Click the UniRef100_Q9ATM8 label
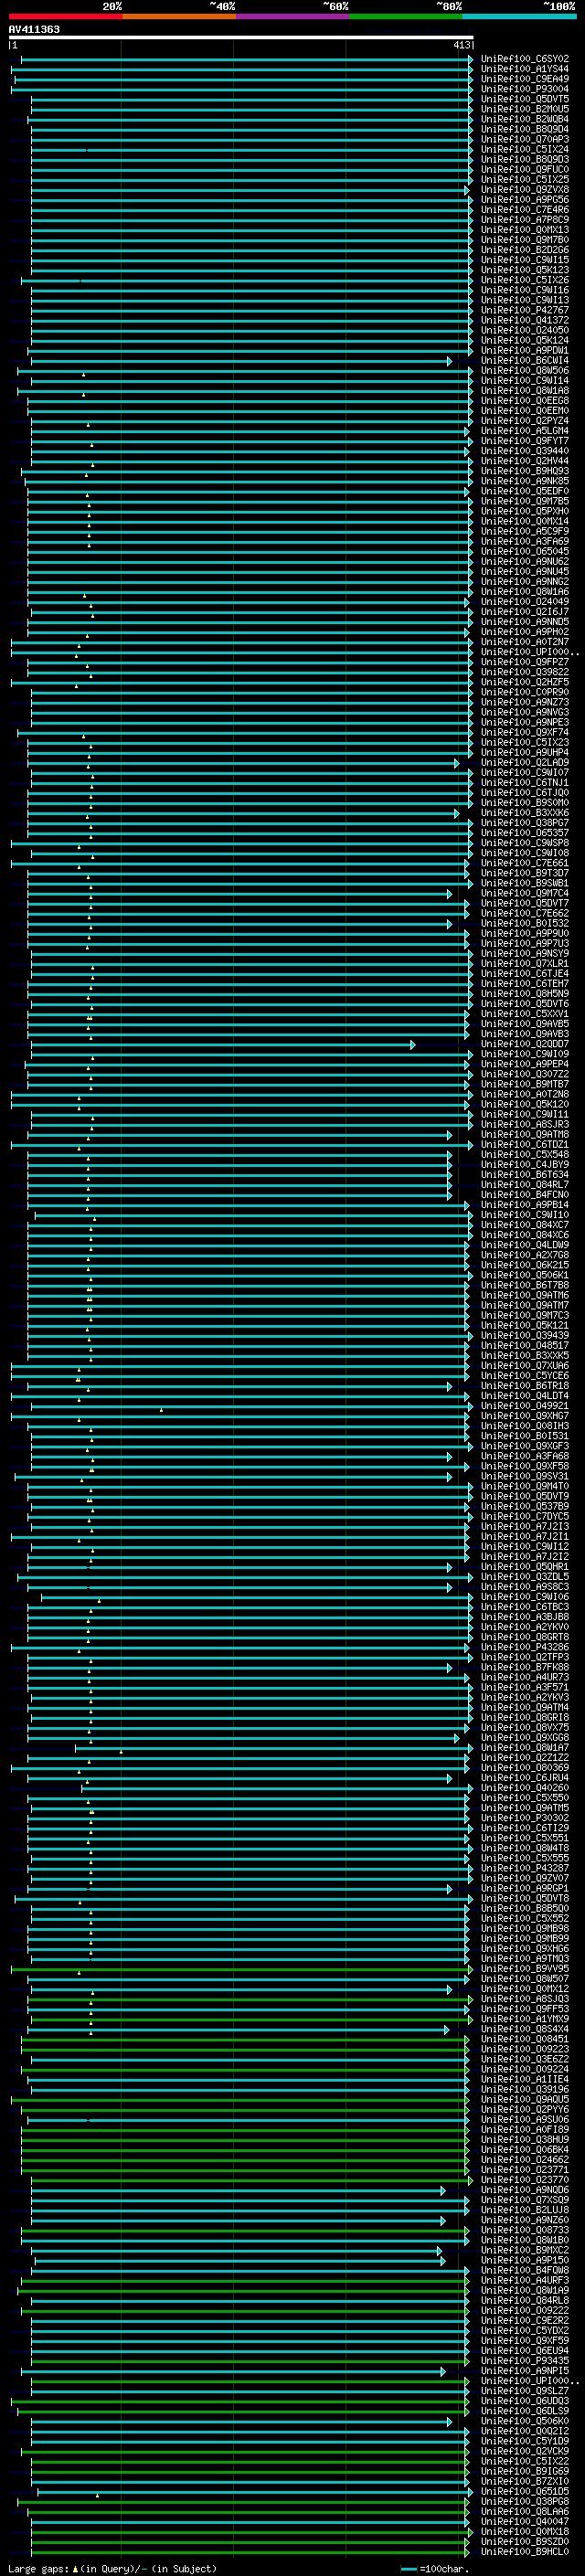The image size is (585, 2576). tap(525, 1134)
